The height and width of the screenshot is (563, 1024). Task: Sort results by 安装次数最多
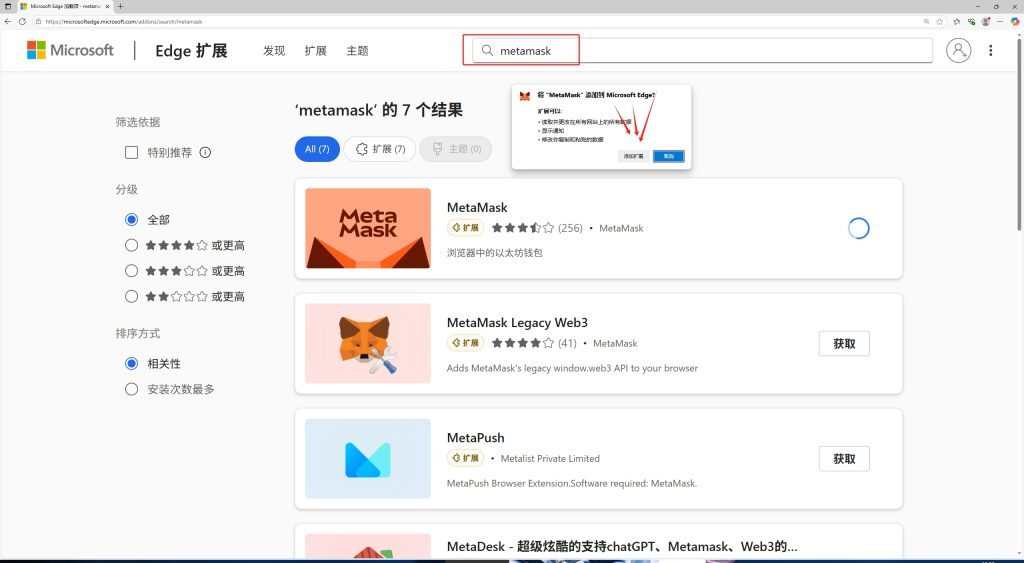click(x=131, y=389)
